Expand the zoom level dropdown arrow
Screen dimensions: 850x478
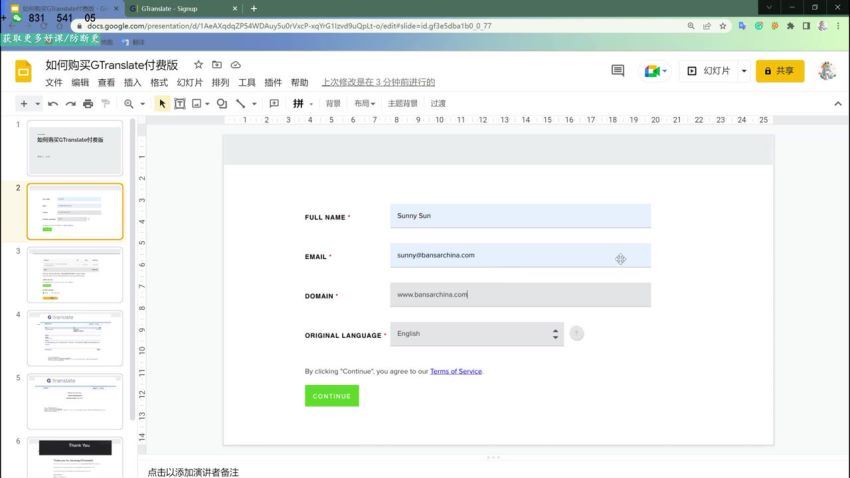143,104
